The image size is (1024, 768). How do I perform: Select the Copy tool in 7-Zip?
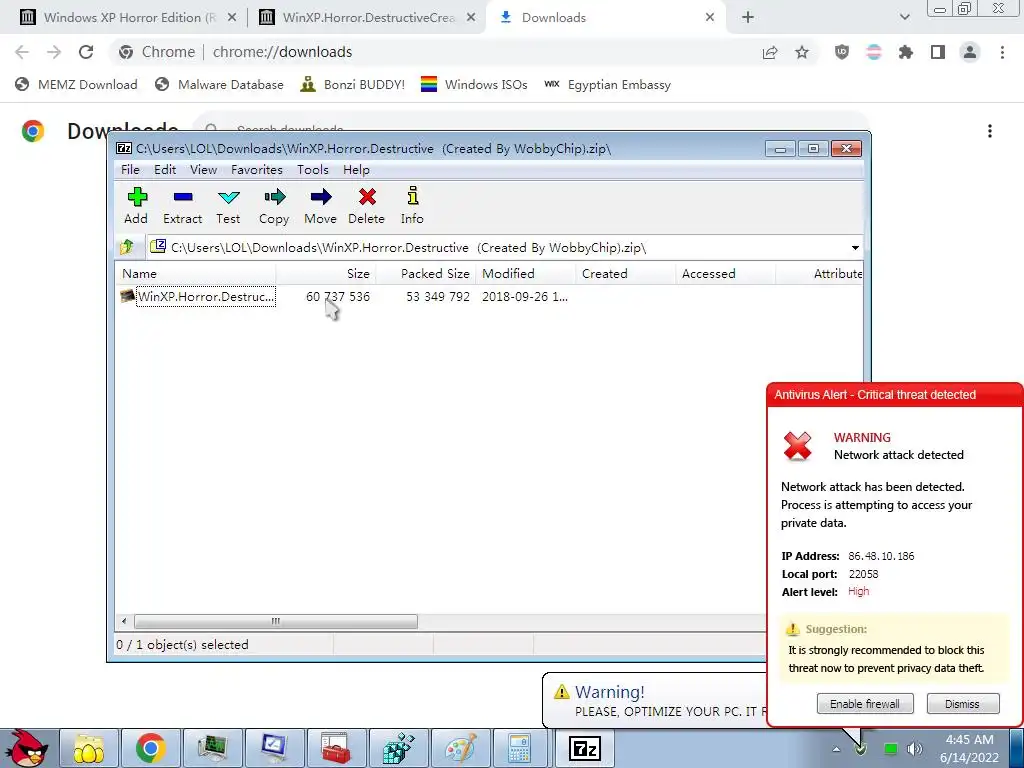274,206
